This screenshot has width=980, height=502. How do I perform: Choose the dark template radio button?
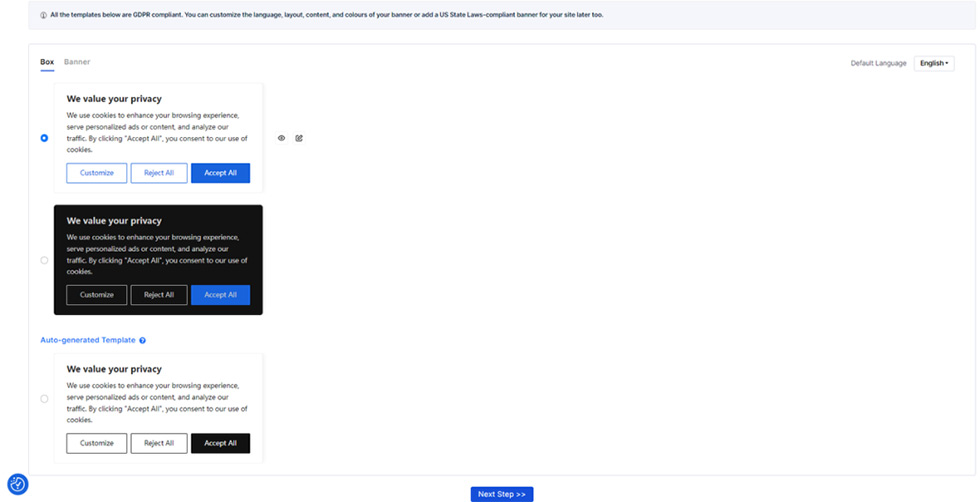[x=44, y=260]
